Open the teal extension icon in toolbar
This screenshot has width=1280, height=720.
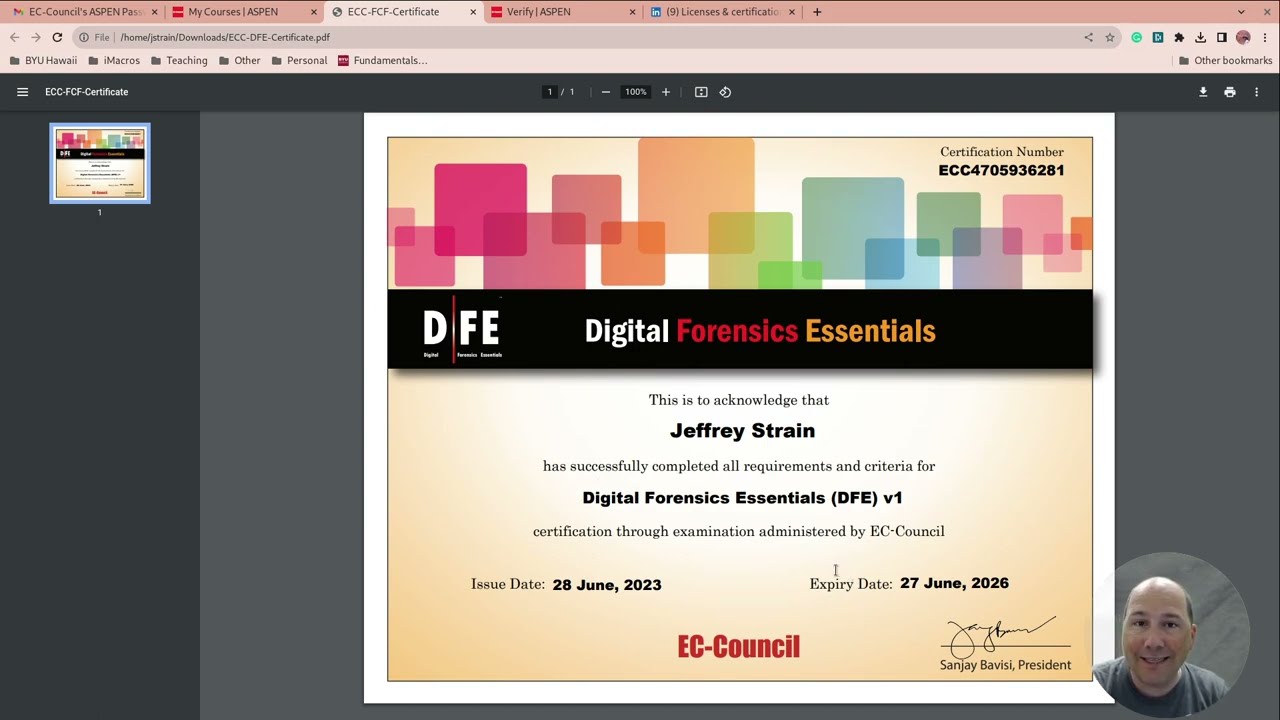[x=1158, y=37]
